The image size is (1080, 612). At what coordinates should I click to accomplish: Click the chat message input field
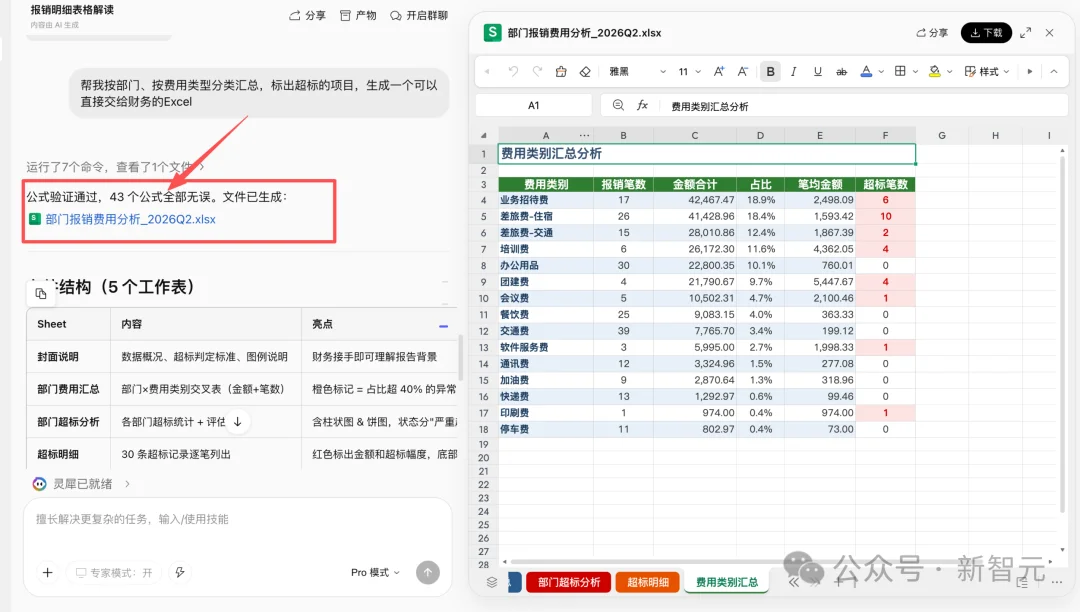tap(238, 519)
